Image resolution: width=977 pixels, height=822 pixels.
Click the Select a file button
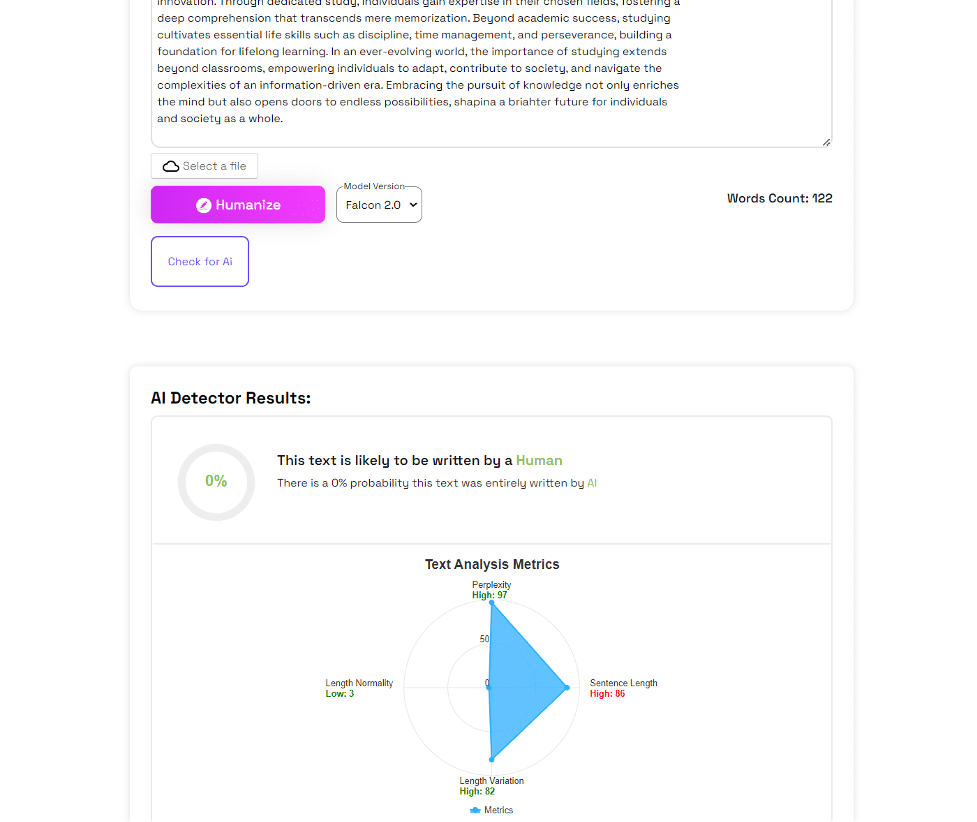point(204,165)
